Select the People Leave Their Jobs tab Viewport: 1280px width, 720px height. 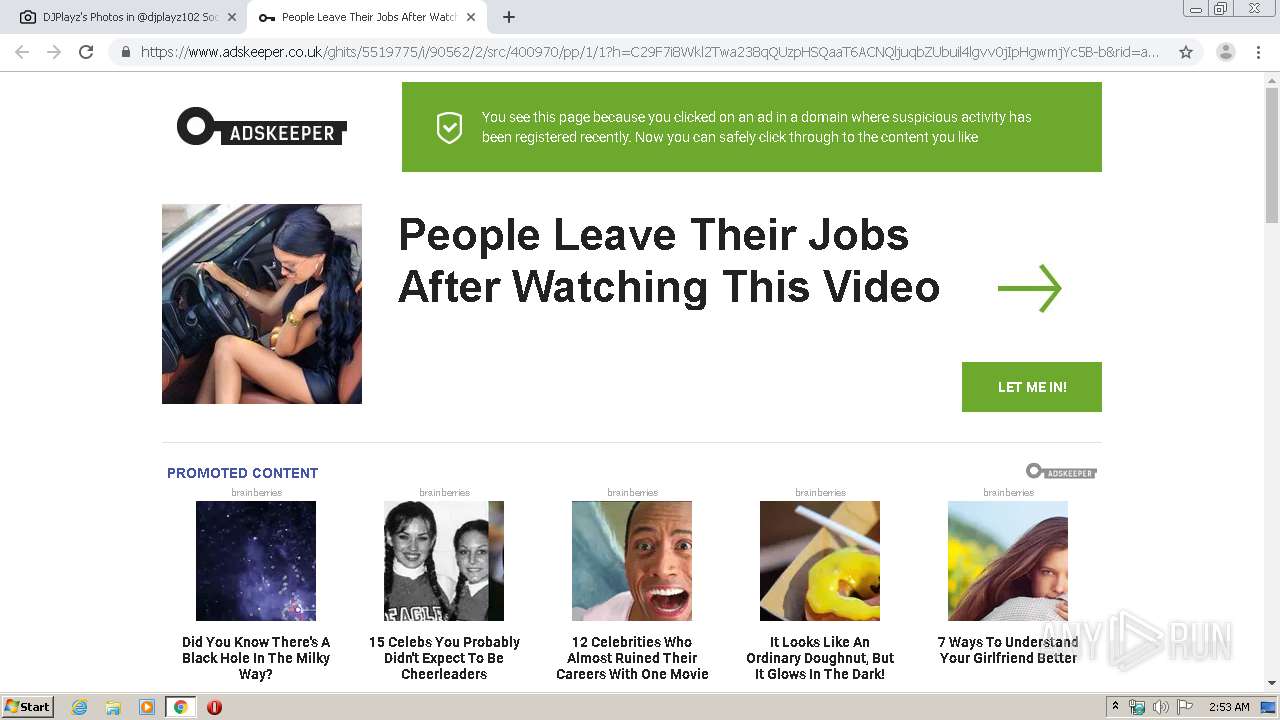[366, 17]
